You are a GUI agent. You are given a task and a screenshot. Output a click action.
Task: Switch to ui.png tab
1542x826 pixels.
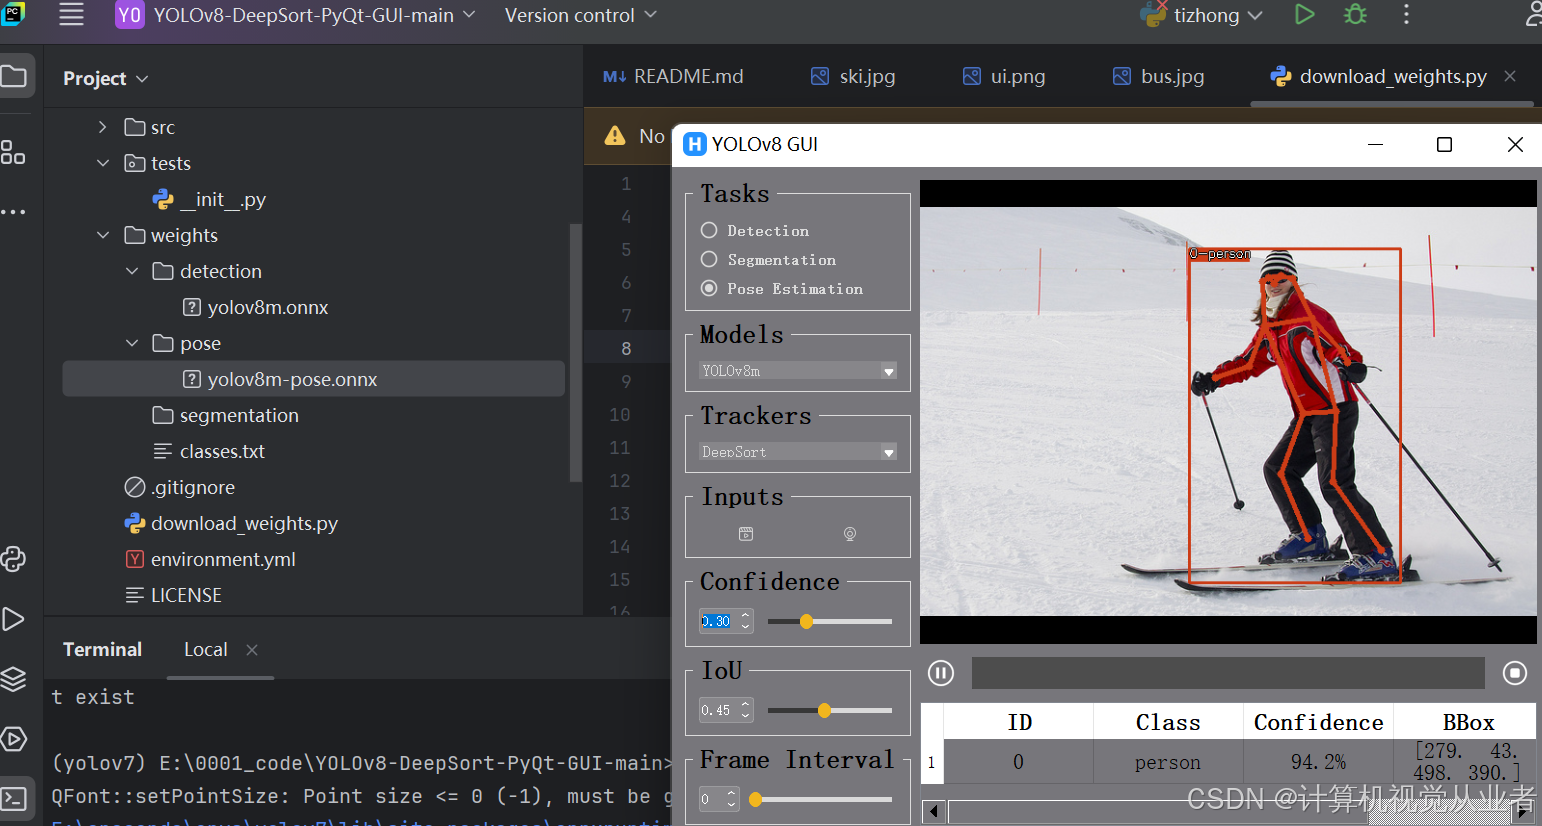[1004, 76]
